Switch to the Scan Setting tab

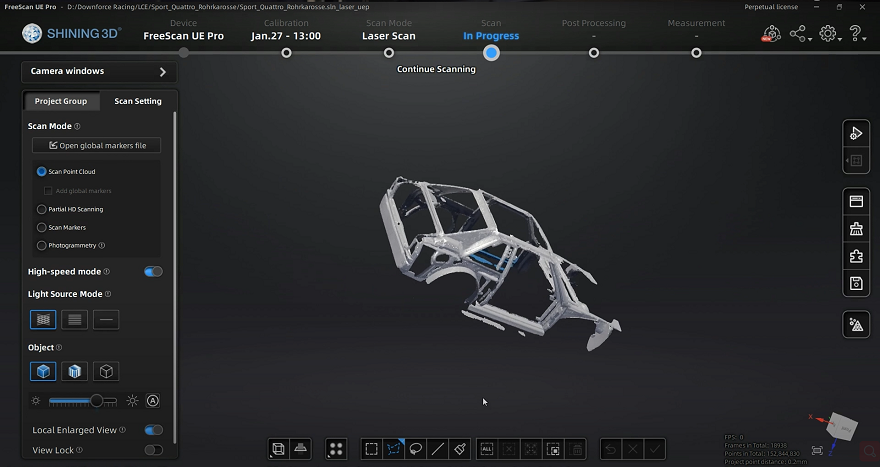(x=138, y=101)
